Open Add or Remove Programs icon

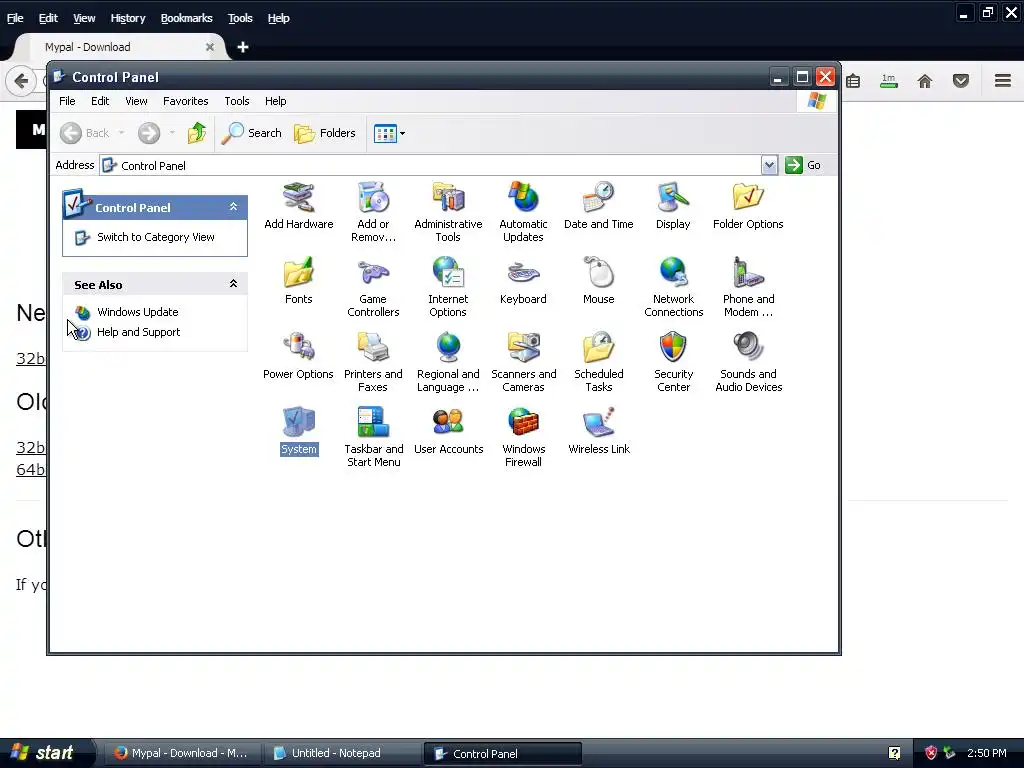pyautogui.click(x=373, y=212)
